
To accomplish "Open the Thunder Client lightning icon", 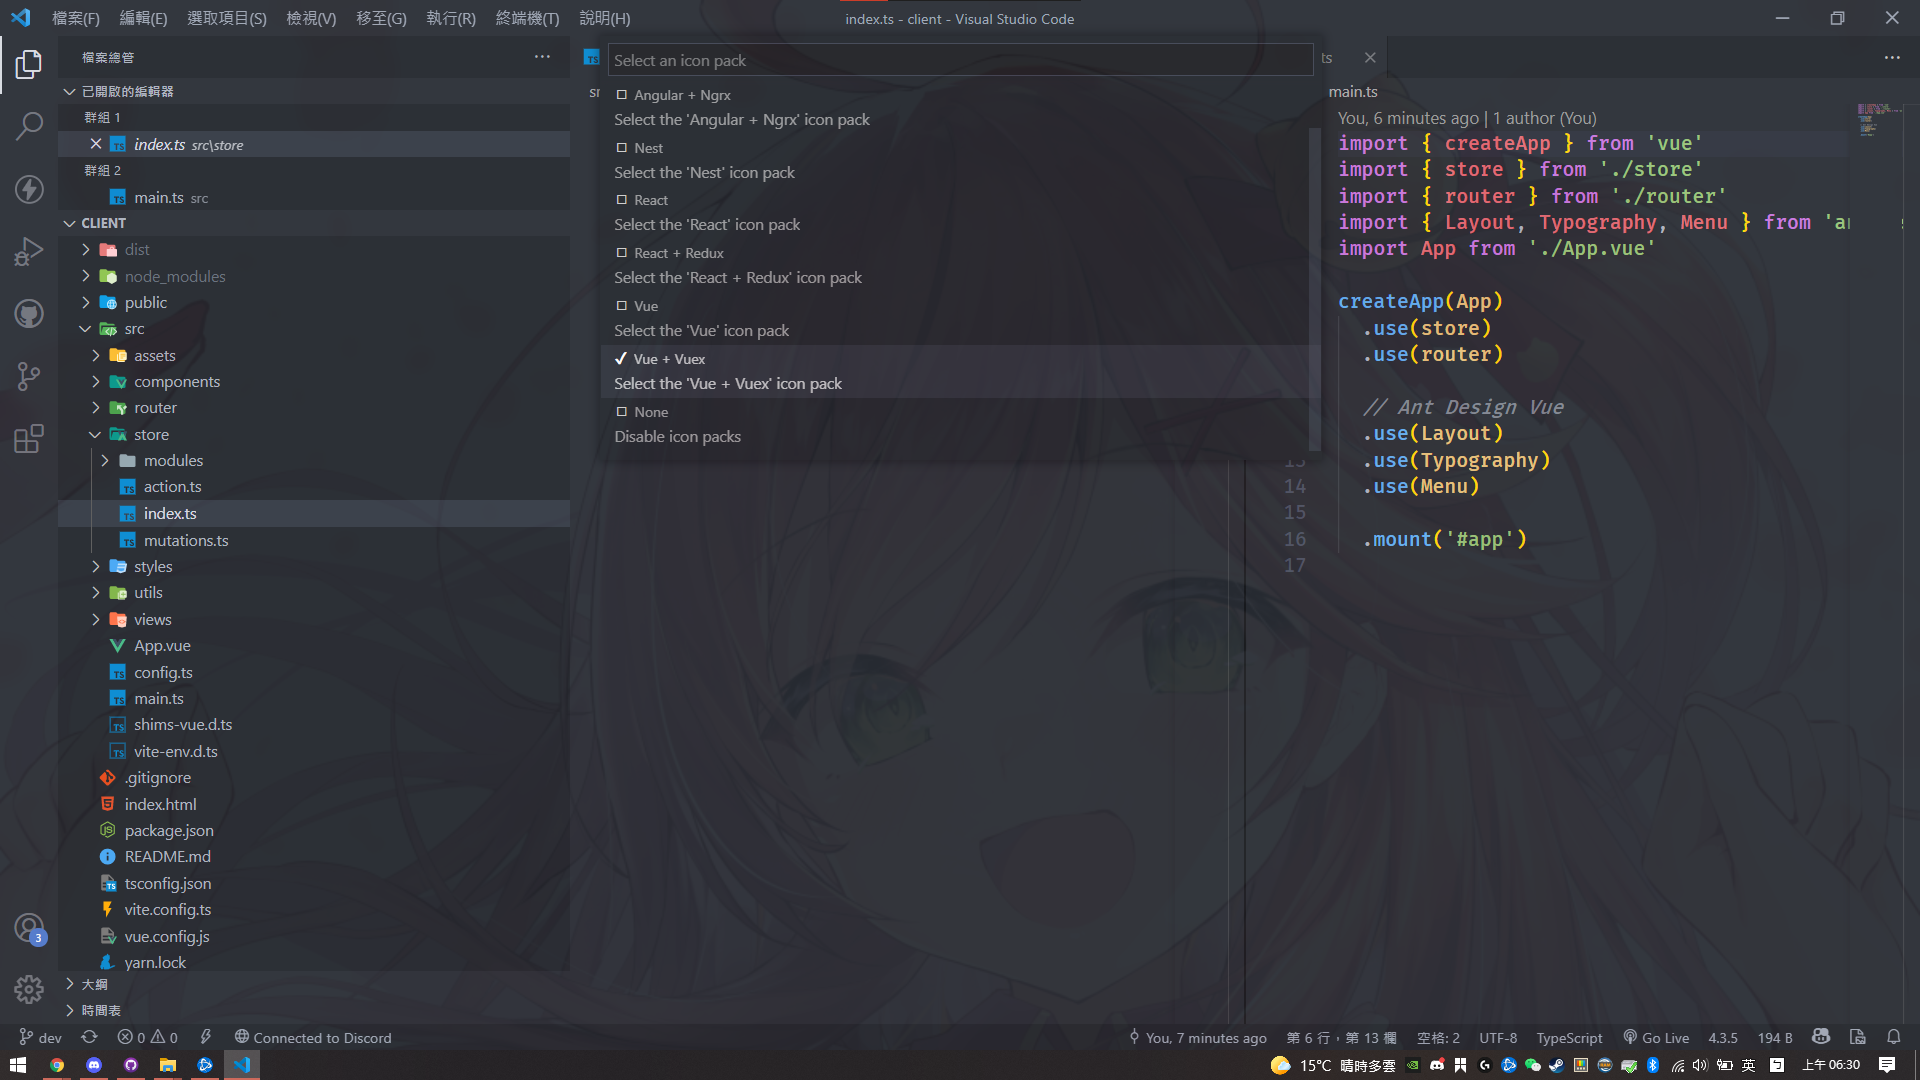I will [x=29, y=189].
